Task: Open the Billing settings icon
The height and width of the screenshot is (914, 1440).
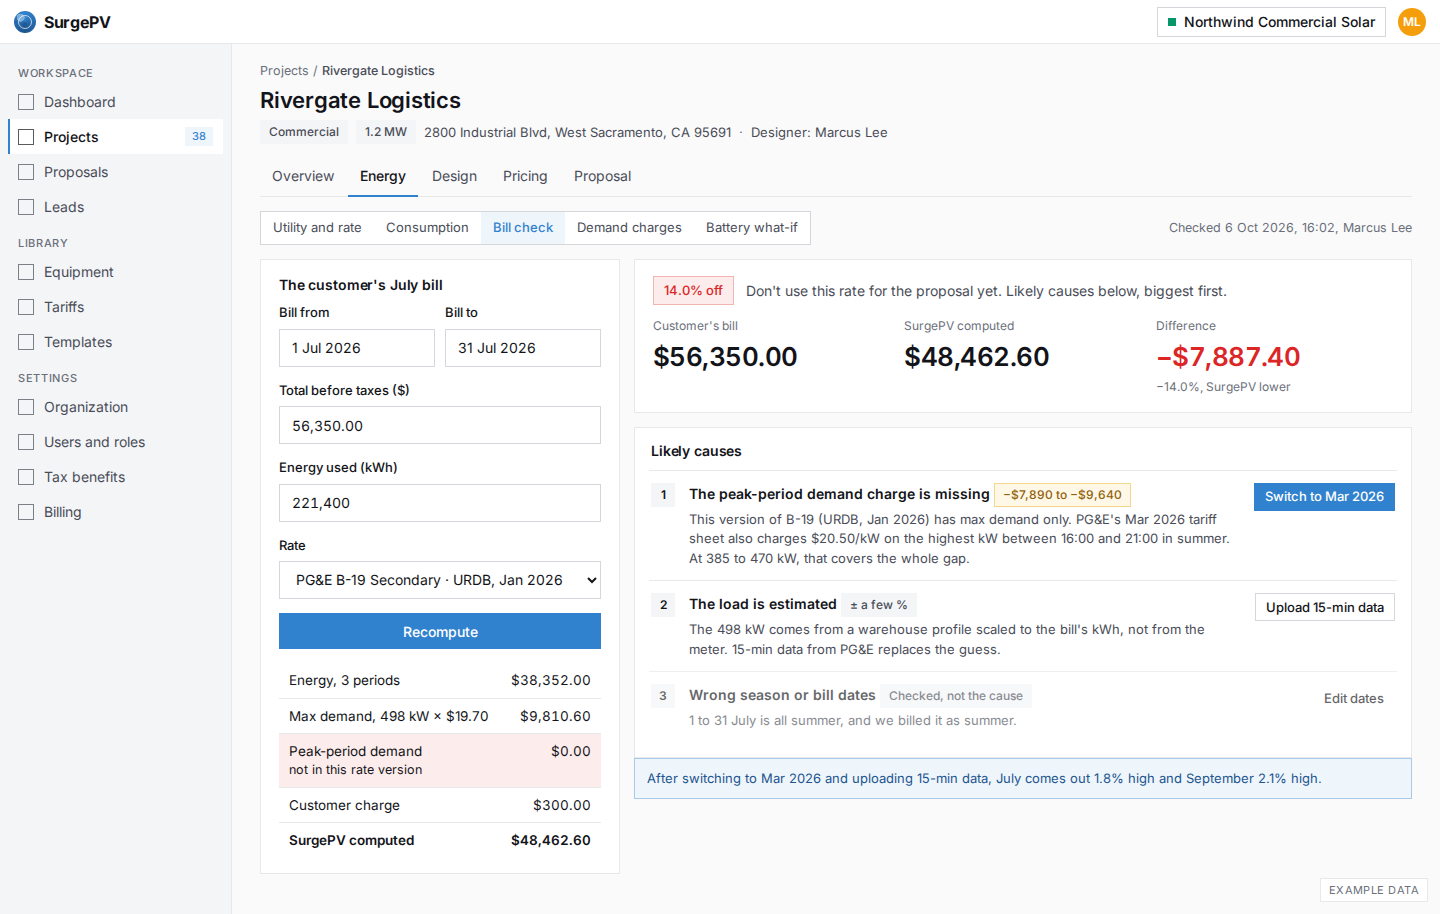Action: point(26,512)
